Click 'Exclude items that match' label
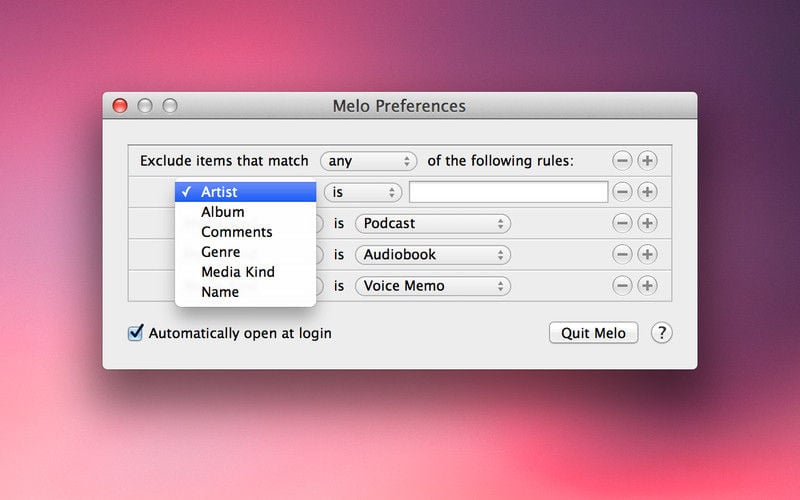 pos(224,161)
